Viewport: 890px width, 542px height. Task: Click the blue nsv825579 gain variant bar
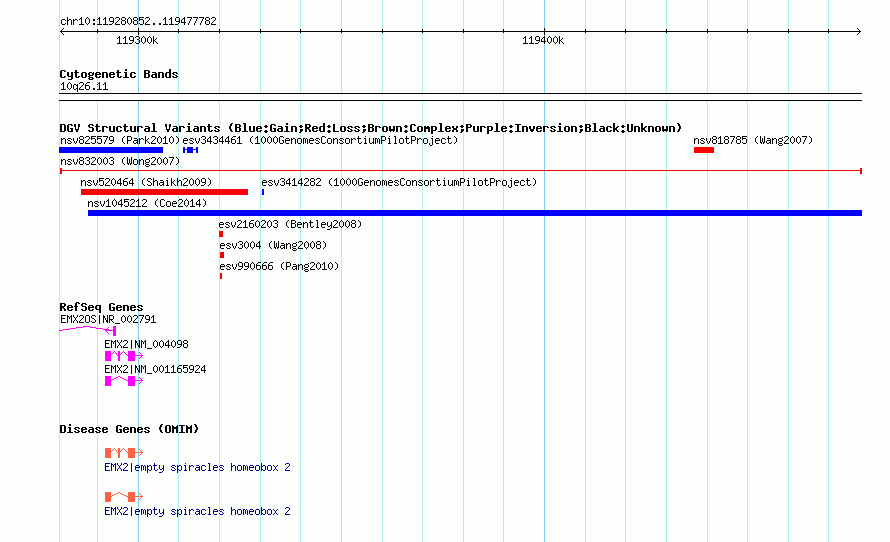111,150
